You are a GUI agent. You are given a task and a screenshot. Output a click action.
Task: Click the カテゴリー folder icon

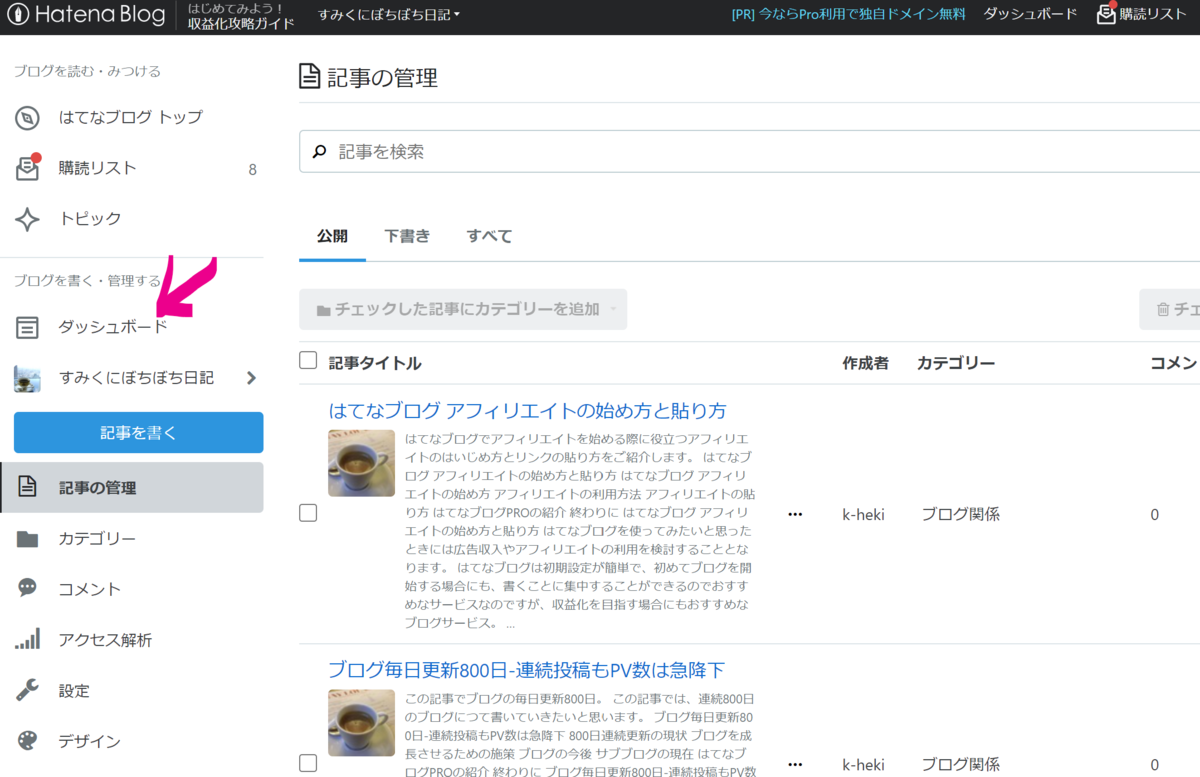(28, 539)
